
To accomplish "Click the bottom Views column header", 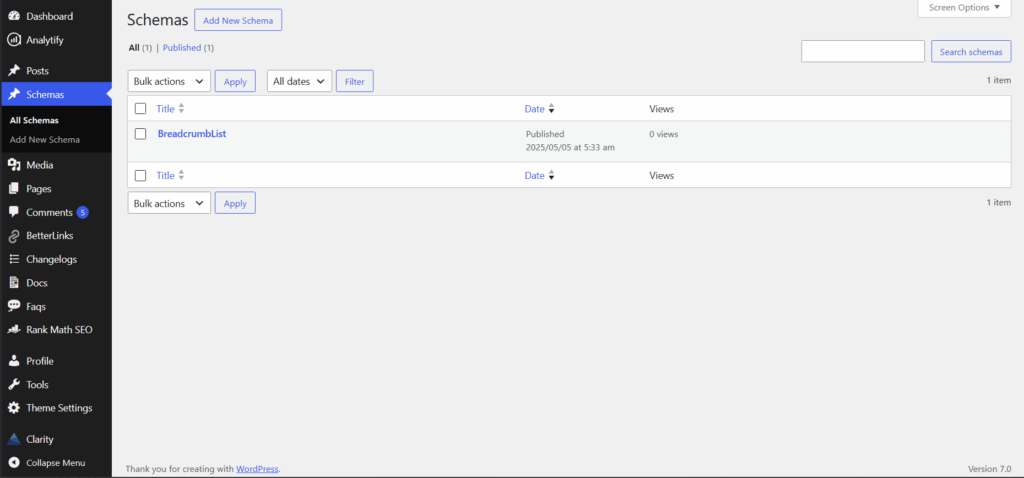I will click(x=662, y=176).
